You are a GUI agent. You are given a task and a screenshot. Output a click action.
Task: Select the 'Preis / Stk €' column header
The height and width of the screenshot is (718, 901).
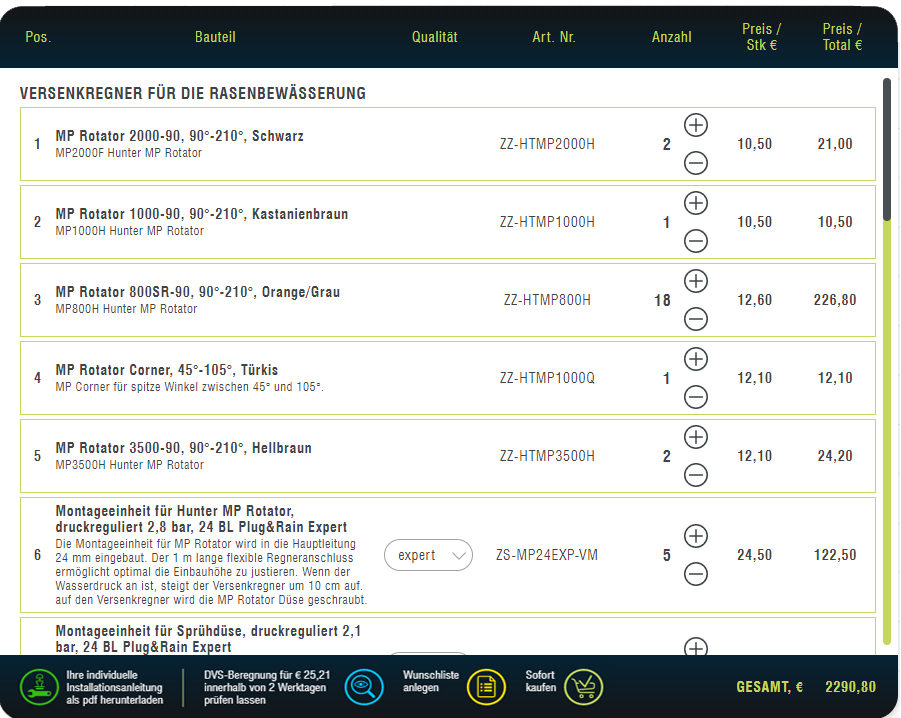pyautogui.click(x=761, y=37)
